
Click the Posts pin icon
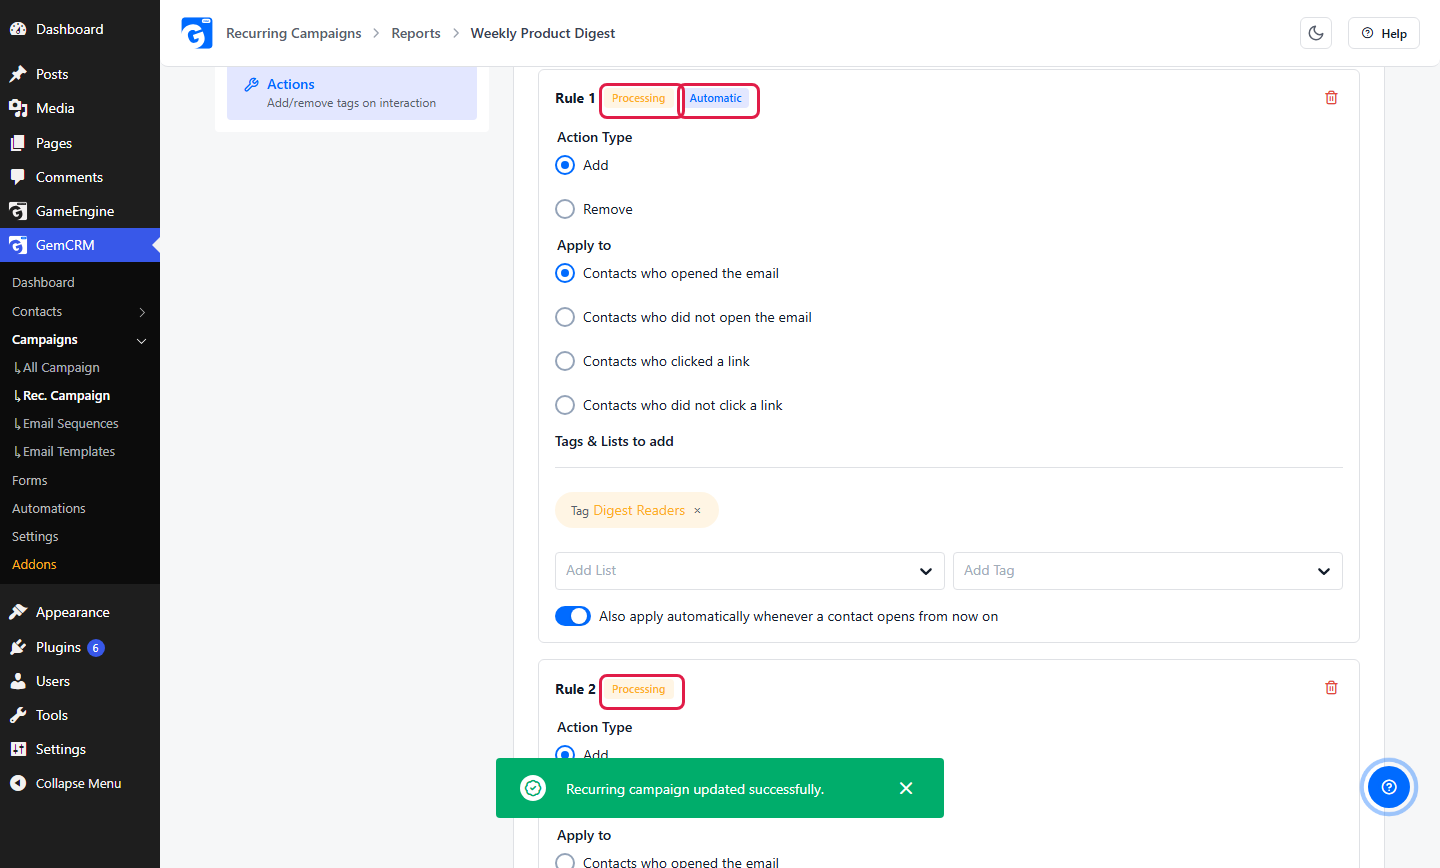pos(18,74)
